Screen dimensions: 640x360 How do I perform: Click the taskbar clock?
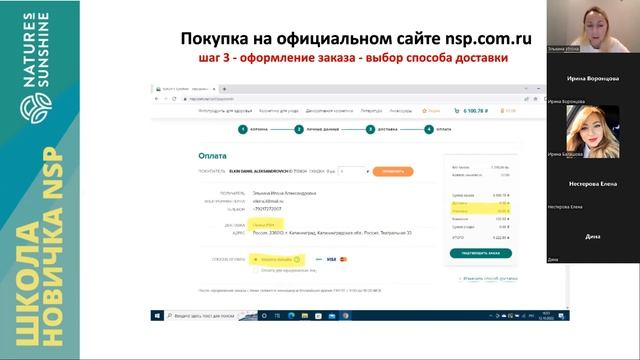(x=546, y=316)
